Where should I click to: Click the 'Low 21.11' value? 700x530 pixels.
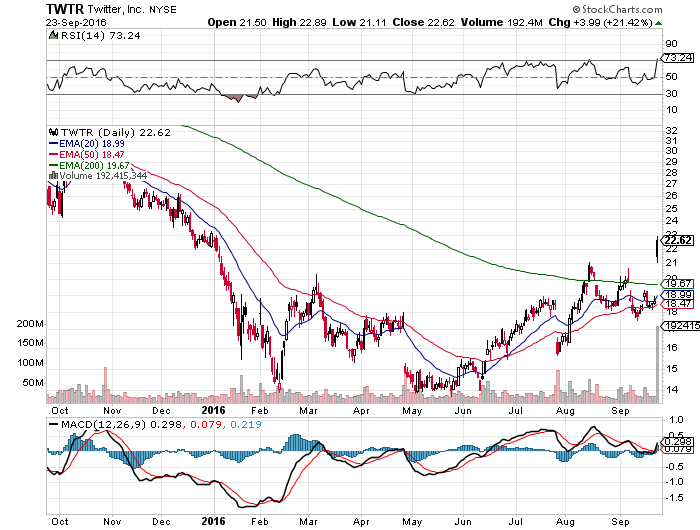(x=359, y=22)
